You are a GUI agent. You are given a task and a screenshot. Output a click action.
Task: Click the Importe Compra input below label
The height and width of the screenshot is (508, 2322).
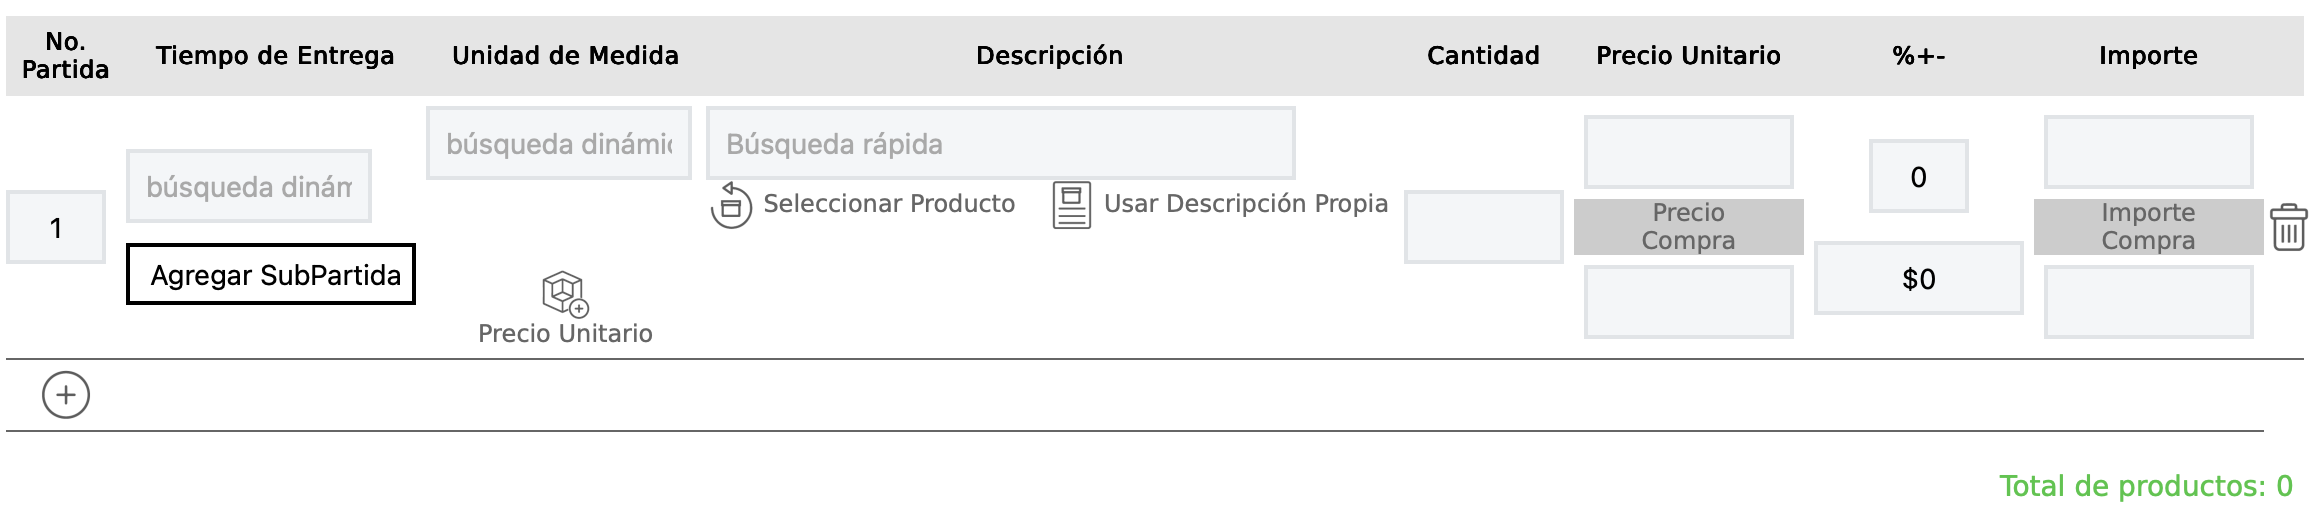coord(2148,302)
